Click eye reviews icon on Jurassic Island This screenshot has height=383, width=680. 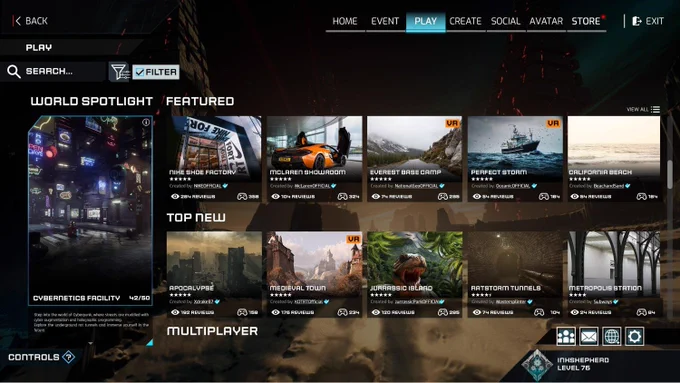376,312
